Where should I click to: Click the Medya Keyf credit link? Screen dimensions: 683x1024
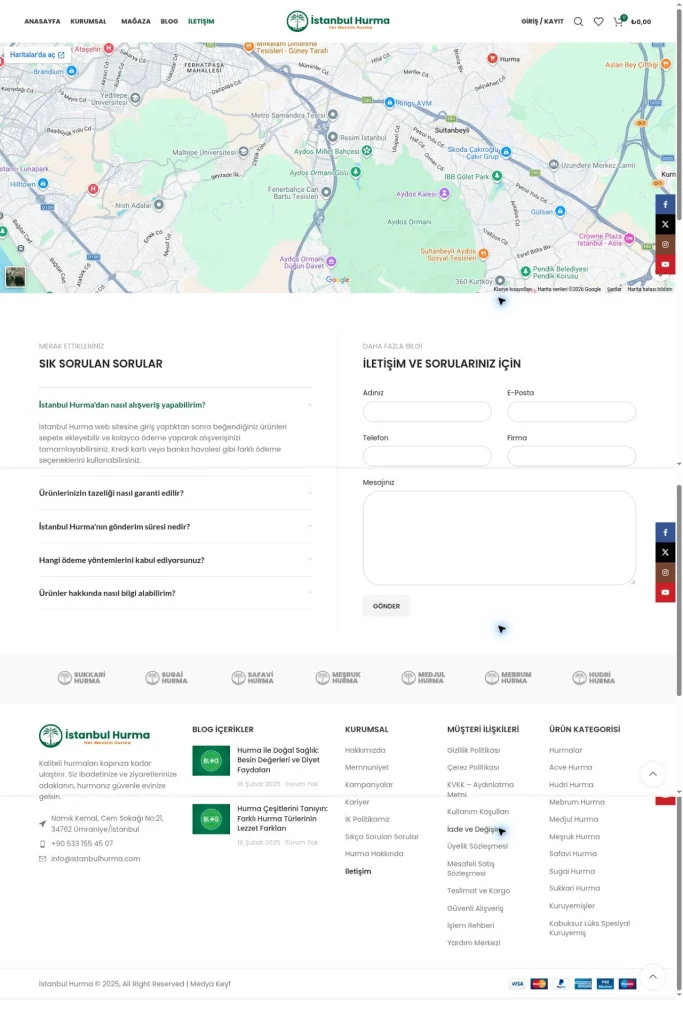[x=210, y=984]
